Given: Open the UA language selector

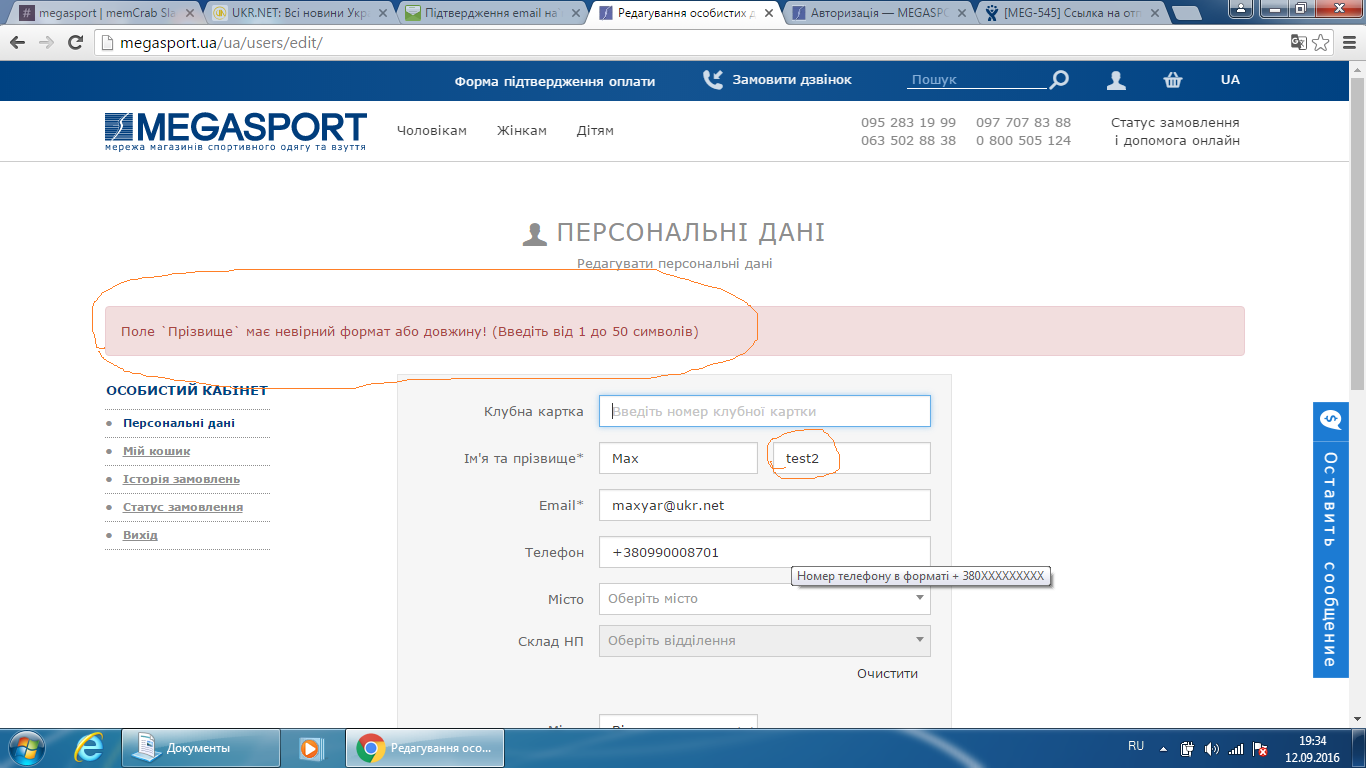Looking at the screenshot, I should pyautogui.click(x=1230, y=80).
